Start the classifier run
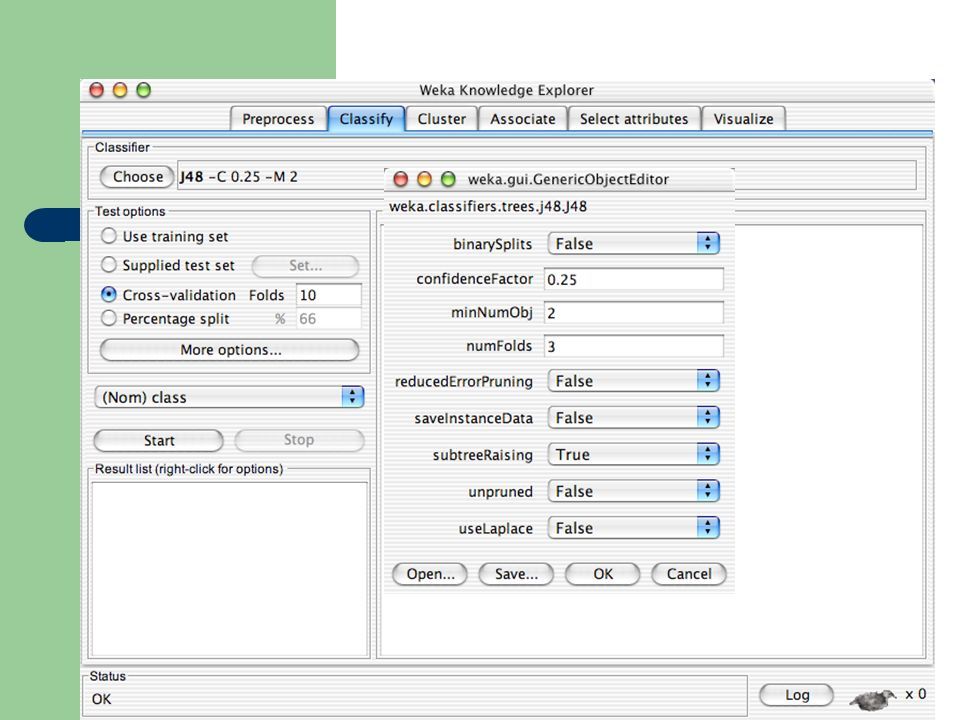 click(x=159, y=440)
